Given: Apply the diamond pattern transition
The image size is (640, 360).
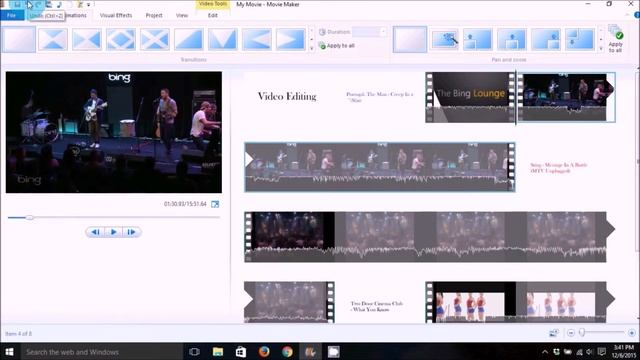Looking at the screenshot, I should tap(121, 39).
